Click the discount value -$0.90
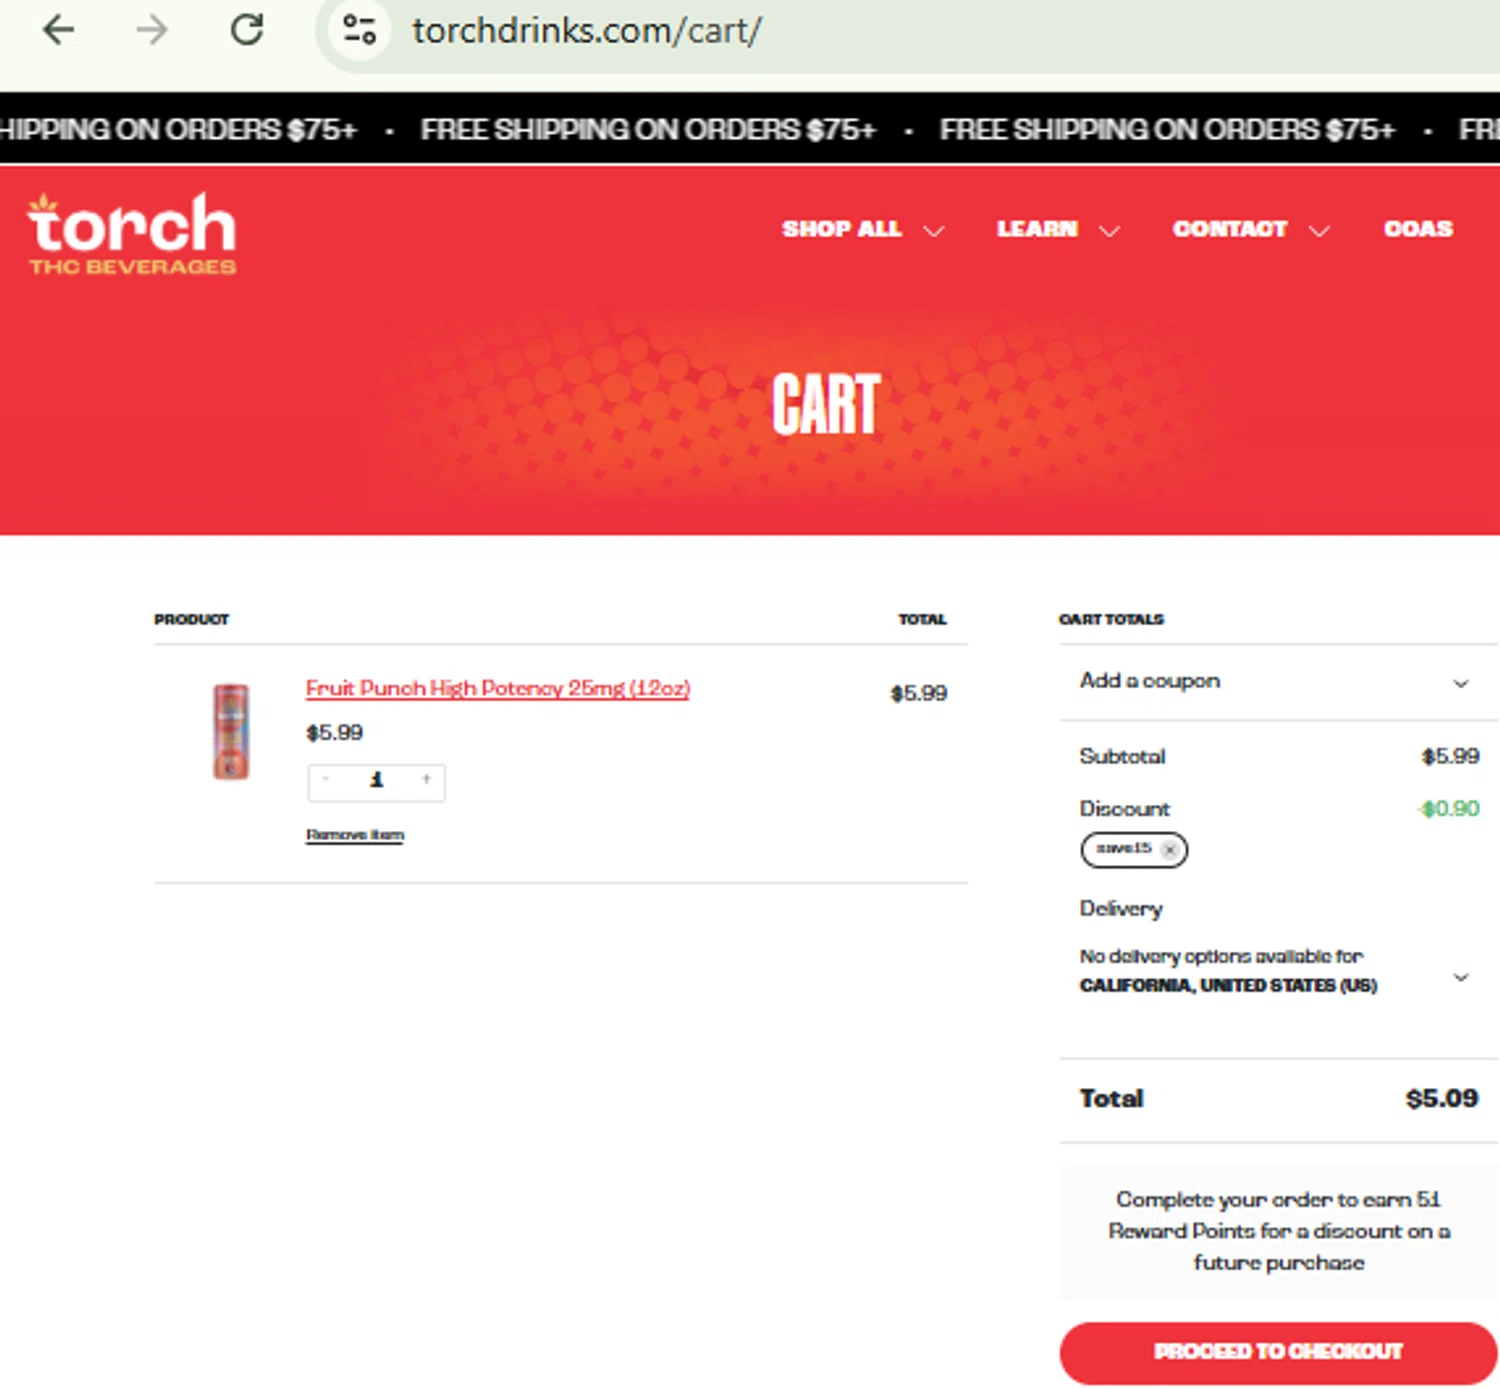 pos(1448,808)
